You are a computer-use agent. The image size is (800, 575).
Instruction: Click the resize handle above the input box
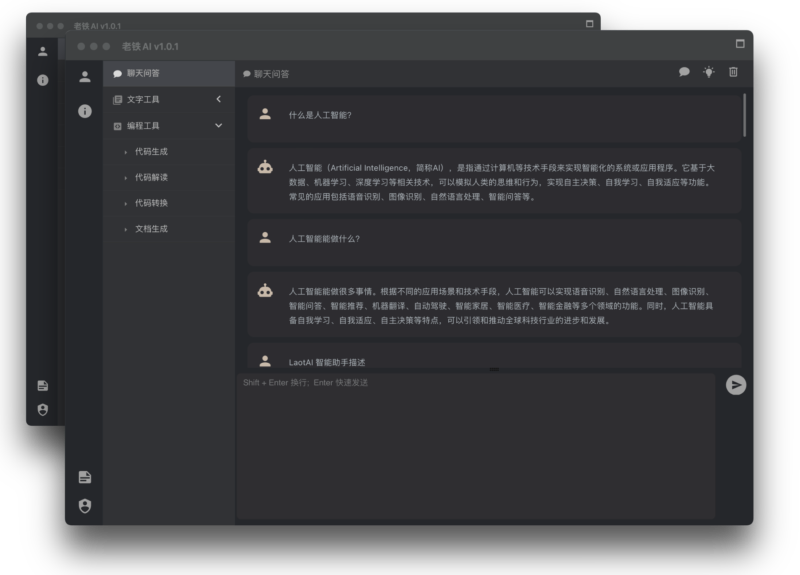[x=493, y=370]
